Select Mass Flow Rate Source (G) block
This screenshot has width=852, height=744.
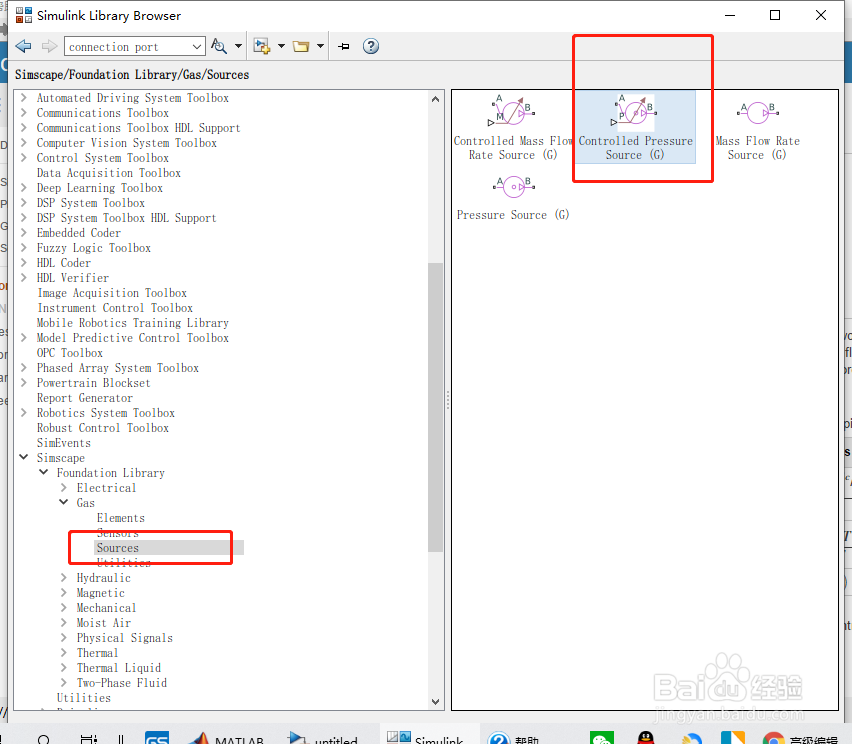[x=757, y=127]
